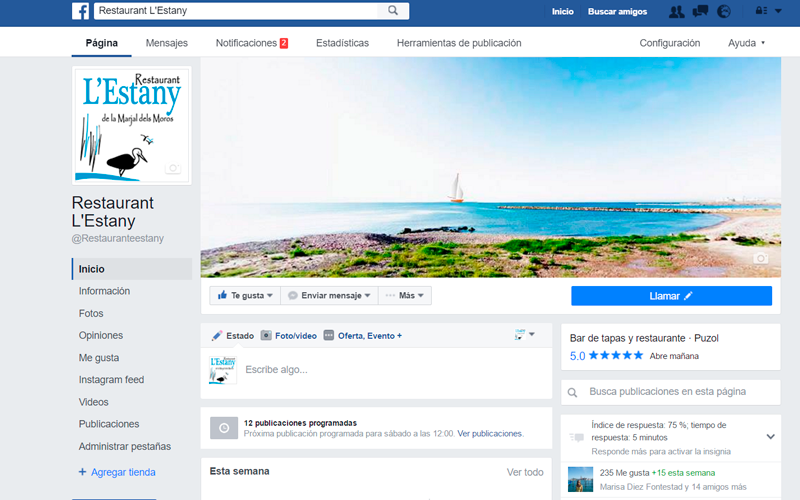Open the Configuración tab
The width and height of the screenshot is (800, 500).
pos(670,43)
